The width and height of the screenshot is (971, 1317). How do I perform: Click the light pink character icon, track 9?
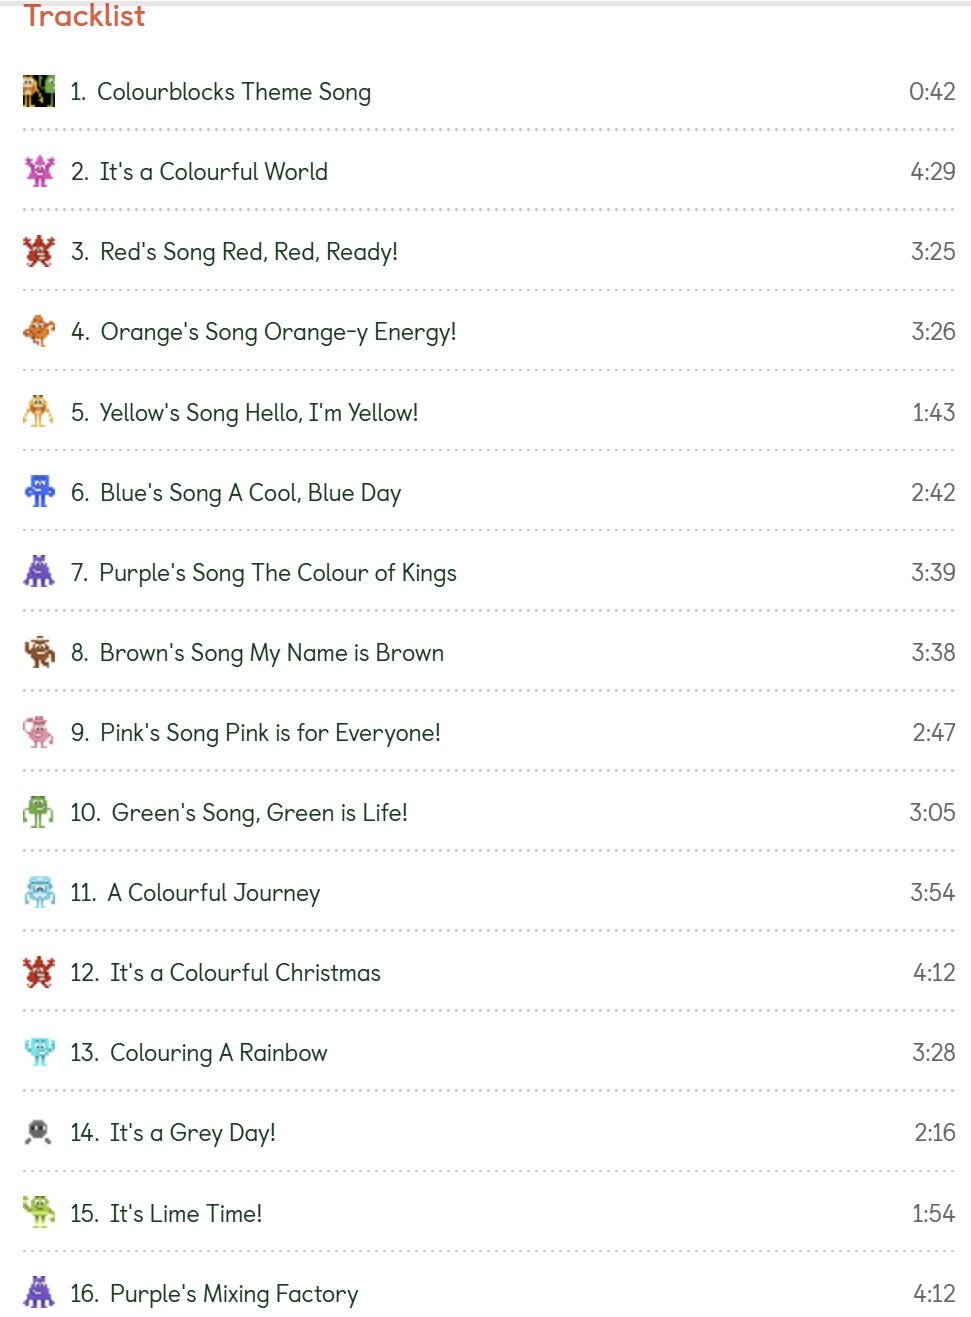[39, 732]
